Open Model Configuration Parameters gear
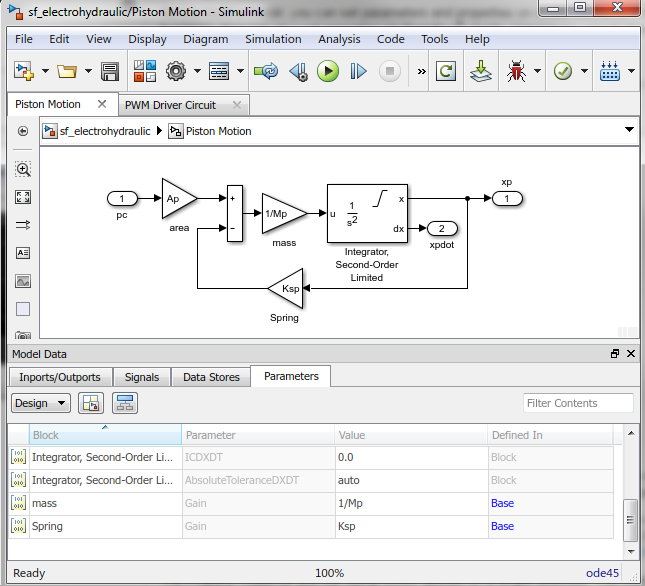This screenshot has width=645, height=586. pos(177,71)
